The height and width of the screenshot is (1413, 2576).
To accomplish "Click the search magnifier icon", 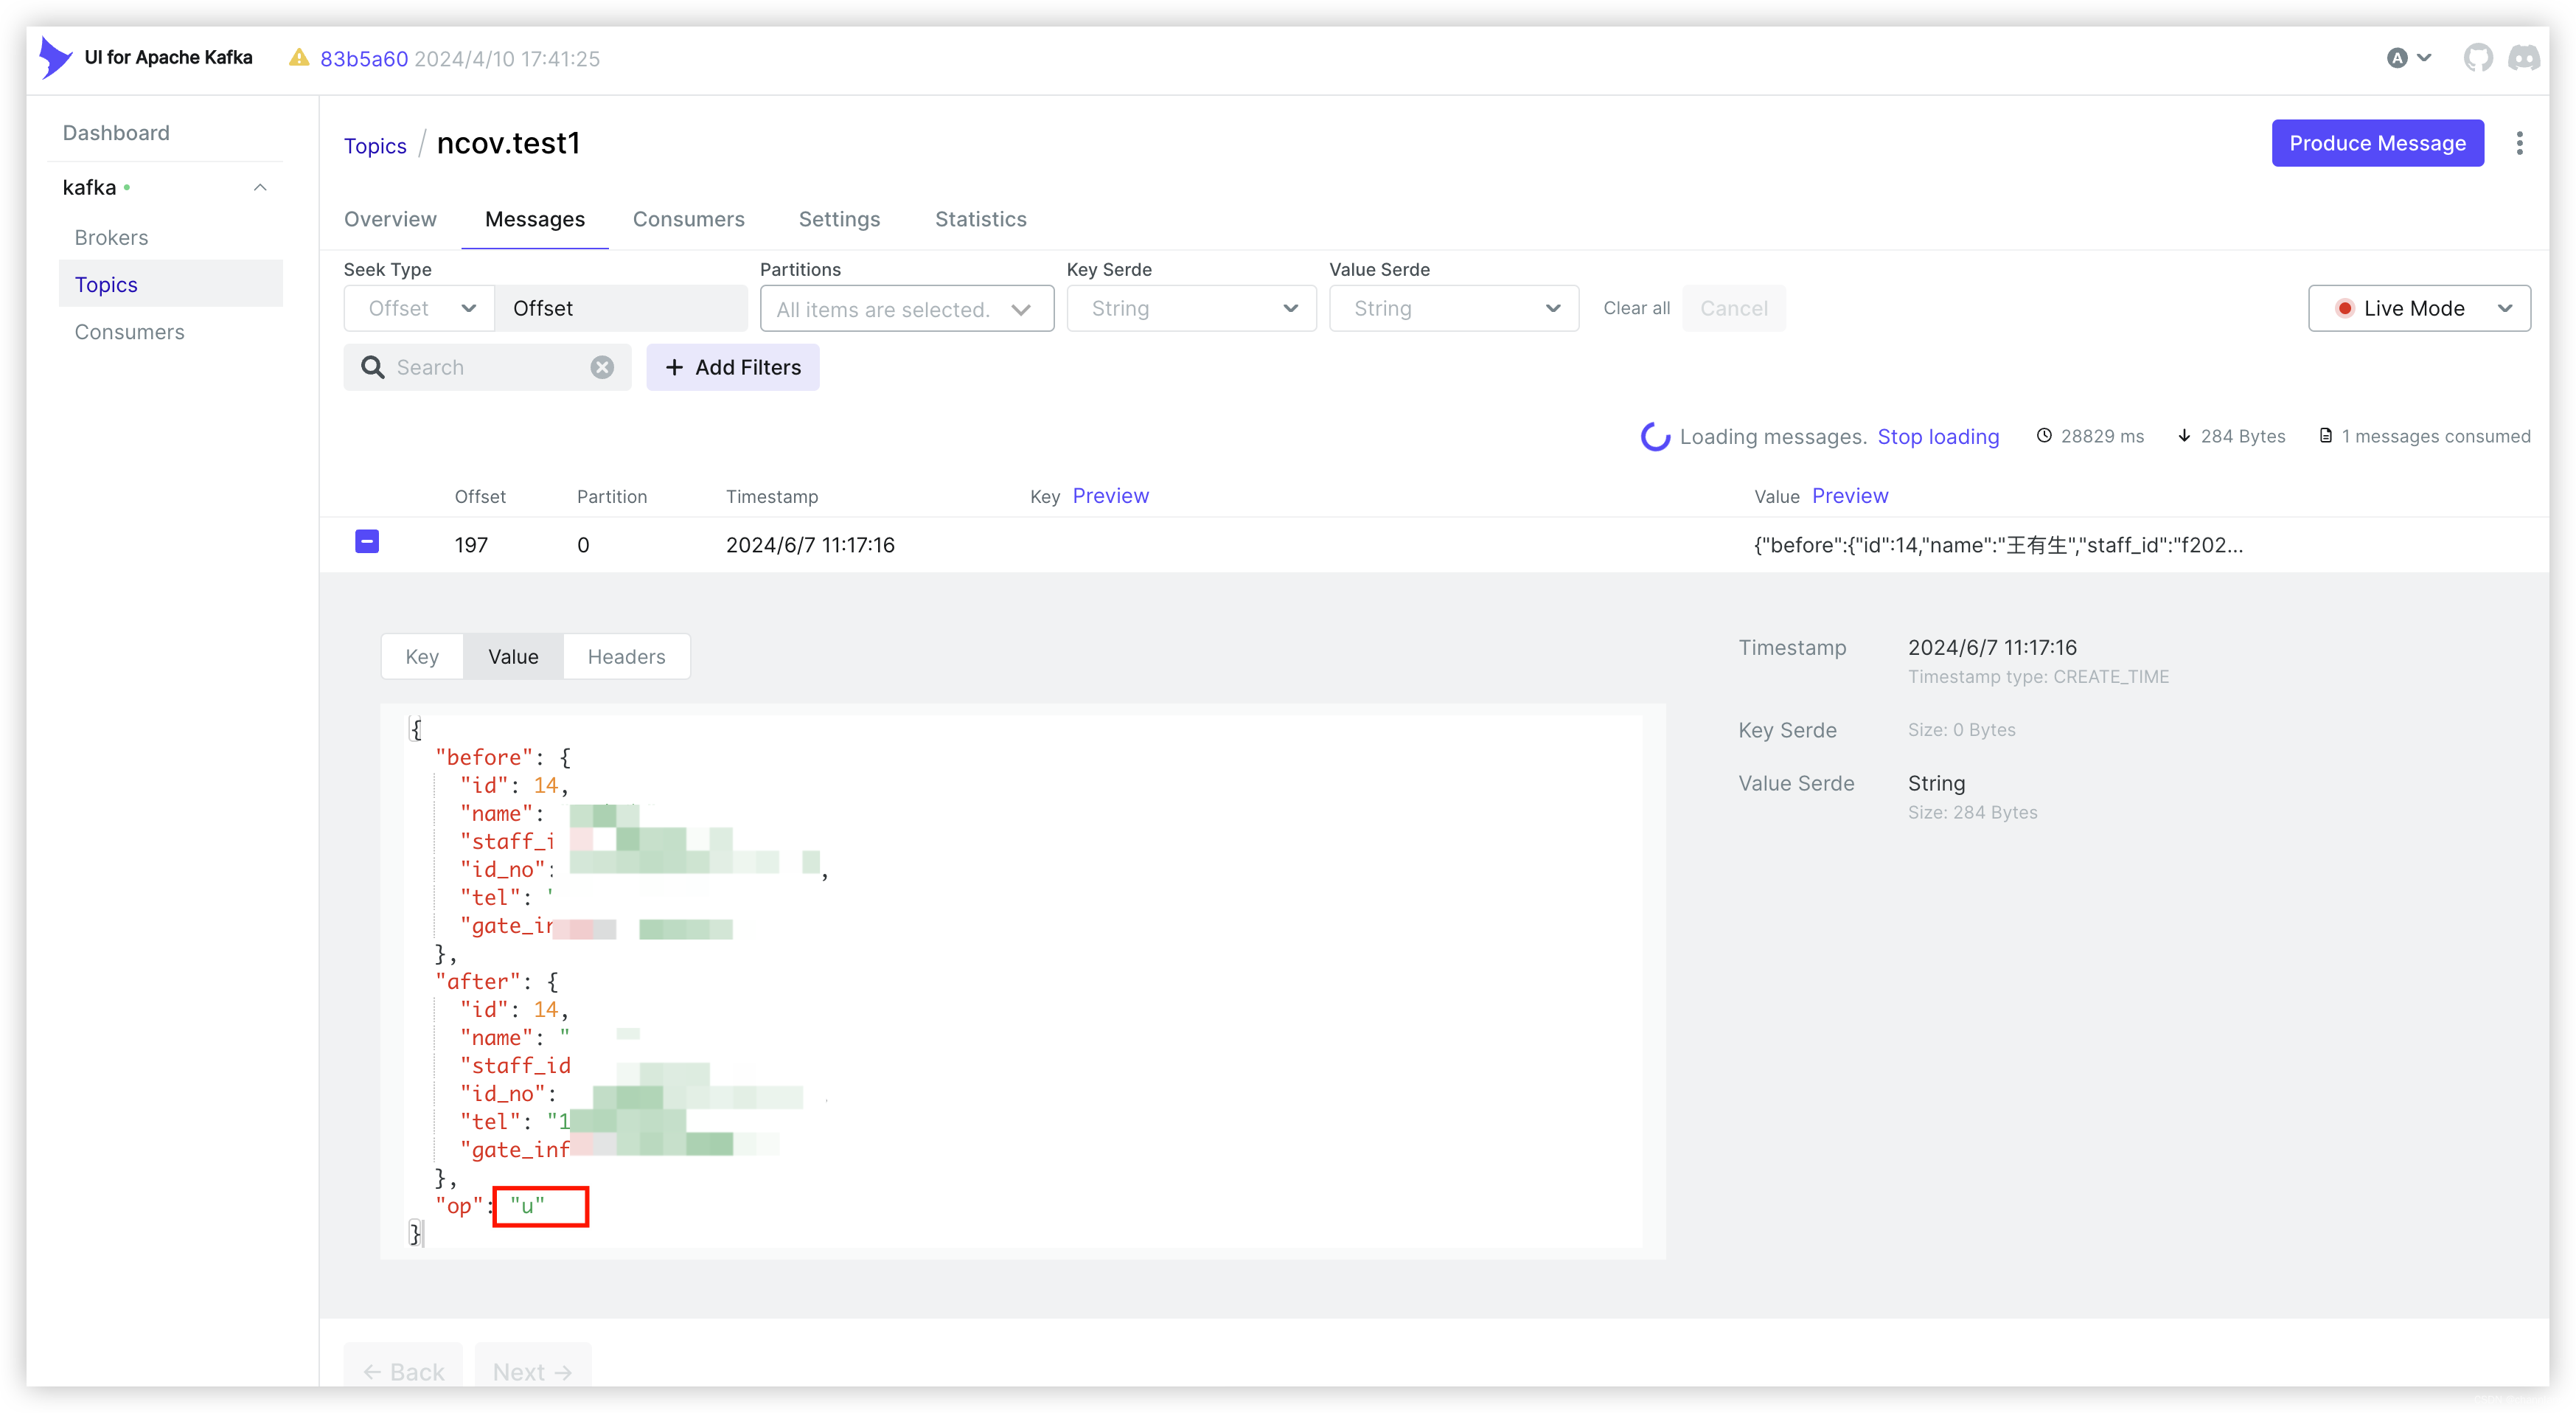I will tap(373, 367).
